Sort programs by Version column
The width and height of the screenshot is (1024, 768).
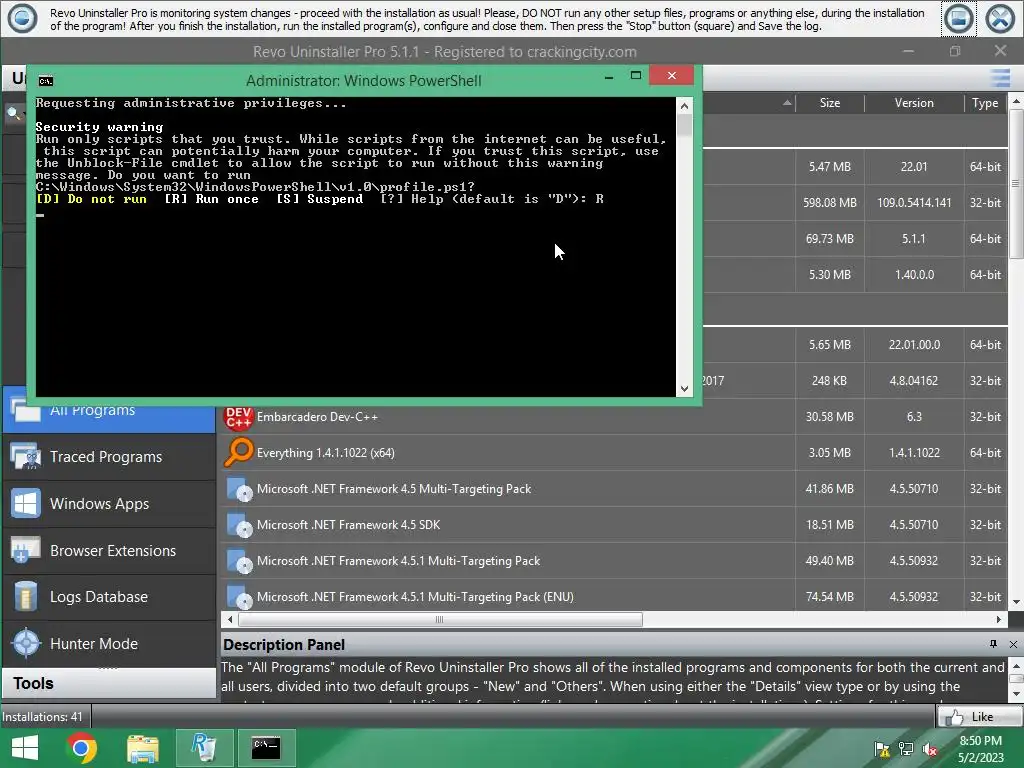point(914,103)
